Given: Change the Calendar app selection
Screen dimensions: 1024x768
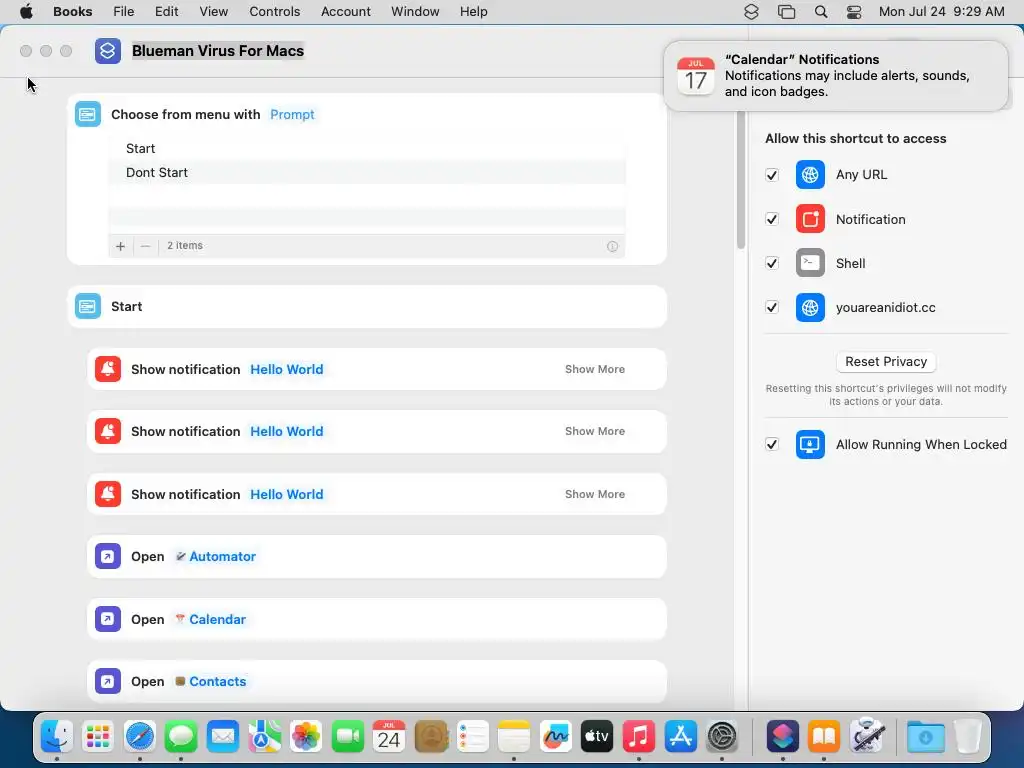Looking at the screenshot, I should pos(210,619).
